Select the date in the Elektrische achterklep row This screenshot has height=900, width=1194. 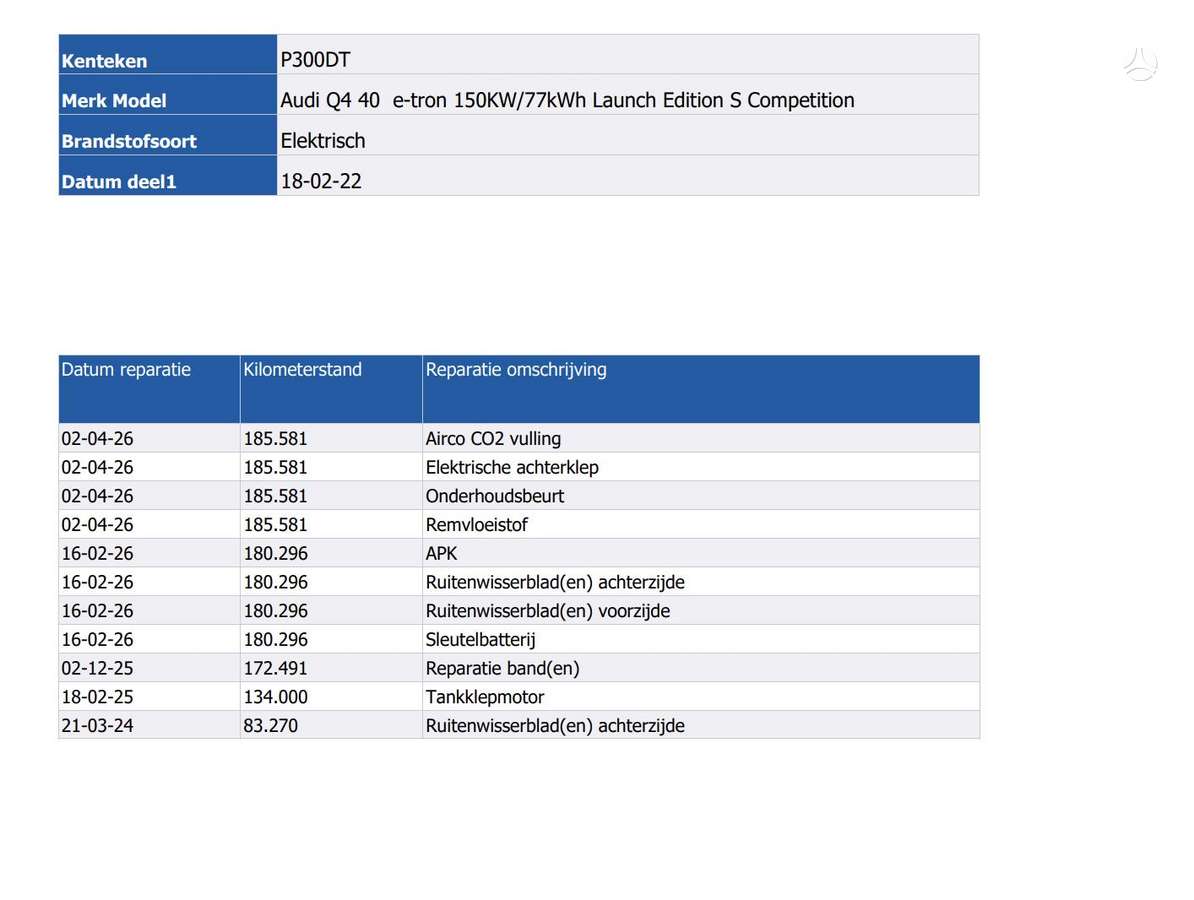[x=97, y=467]
